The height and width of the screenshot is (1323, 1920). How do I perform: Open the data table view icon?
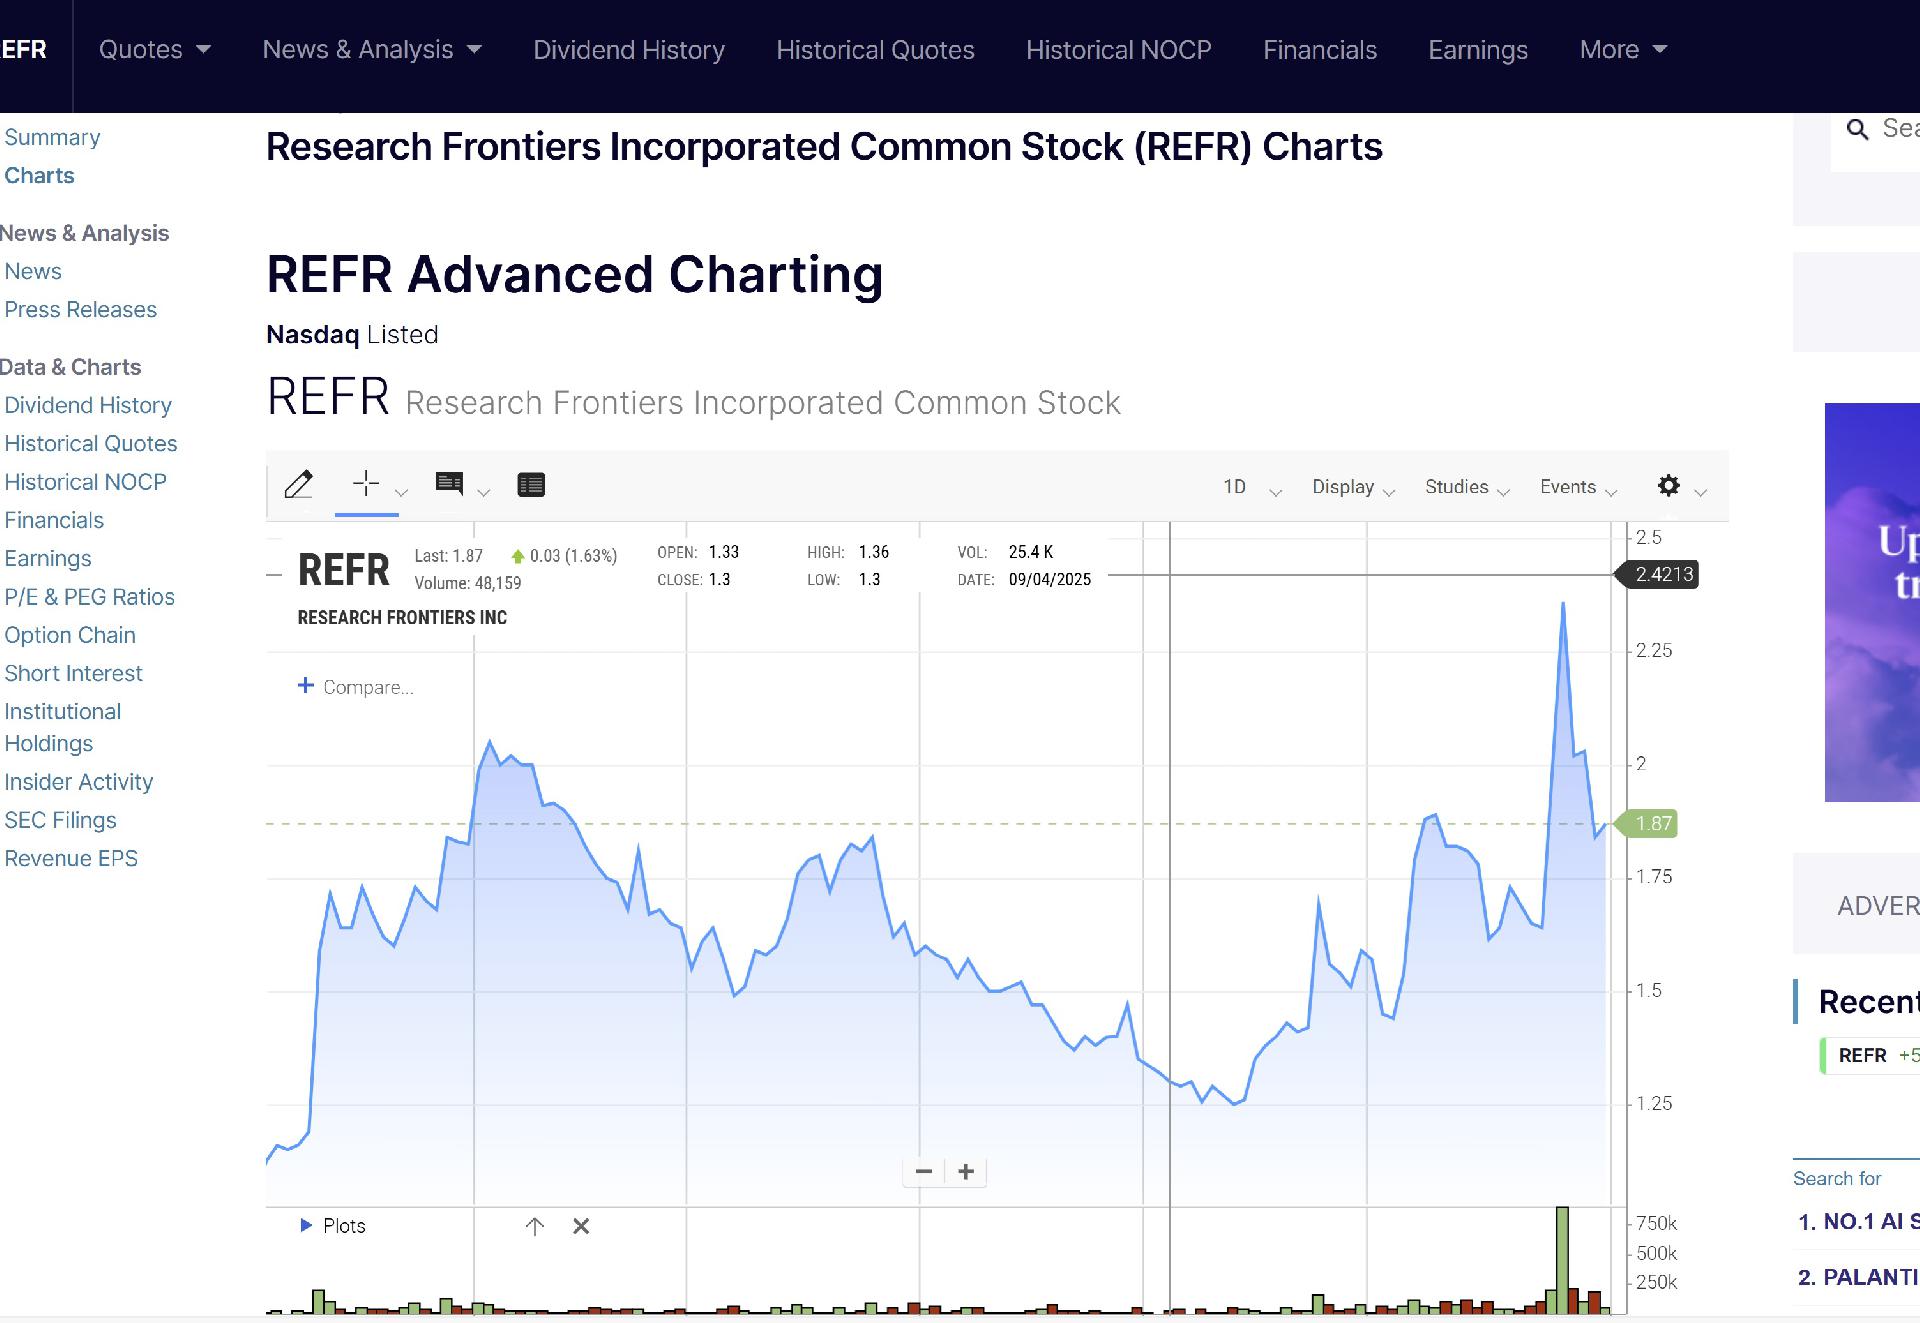pyautogui.click(x=531, y=485)
